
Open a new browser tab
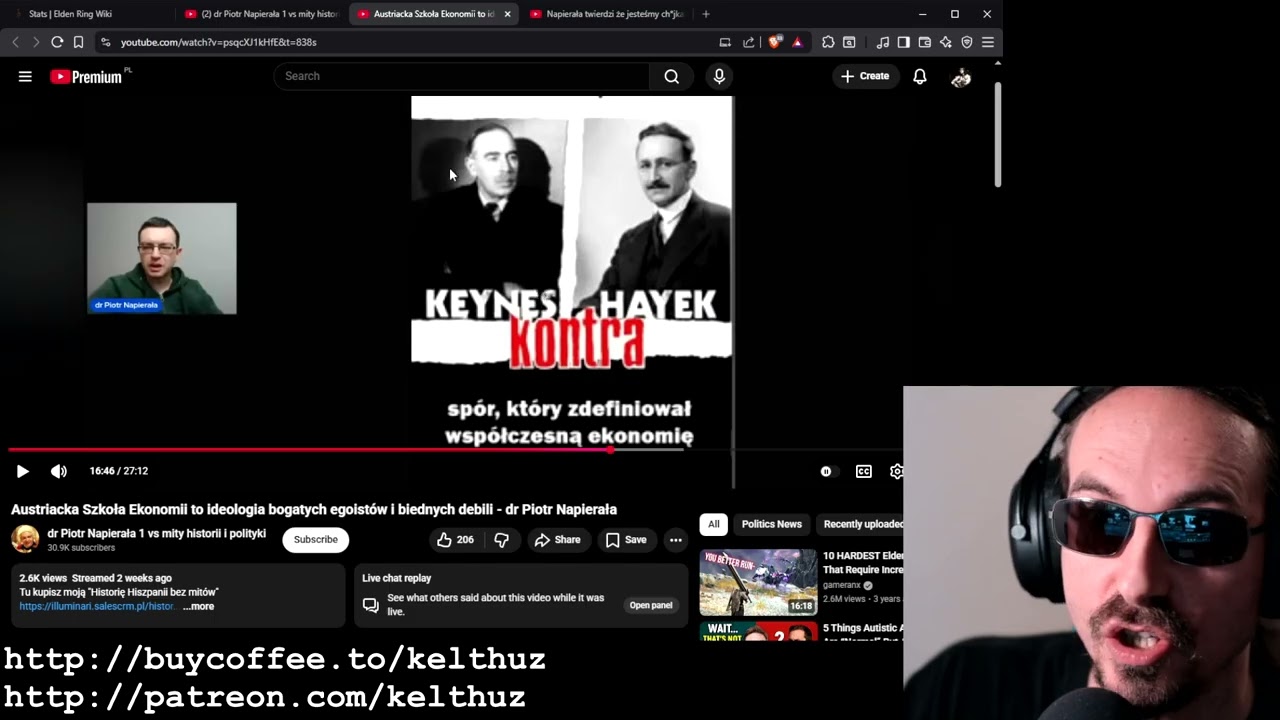coord(706,14)
